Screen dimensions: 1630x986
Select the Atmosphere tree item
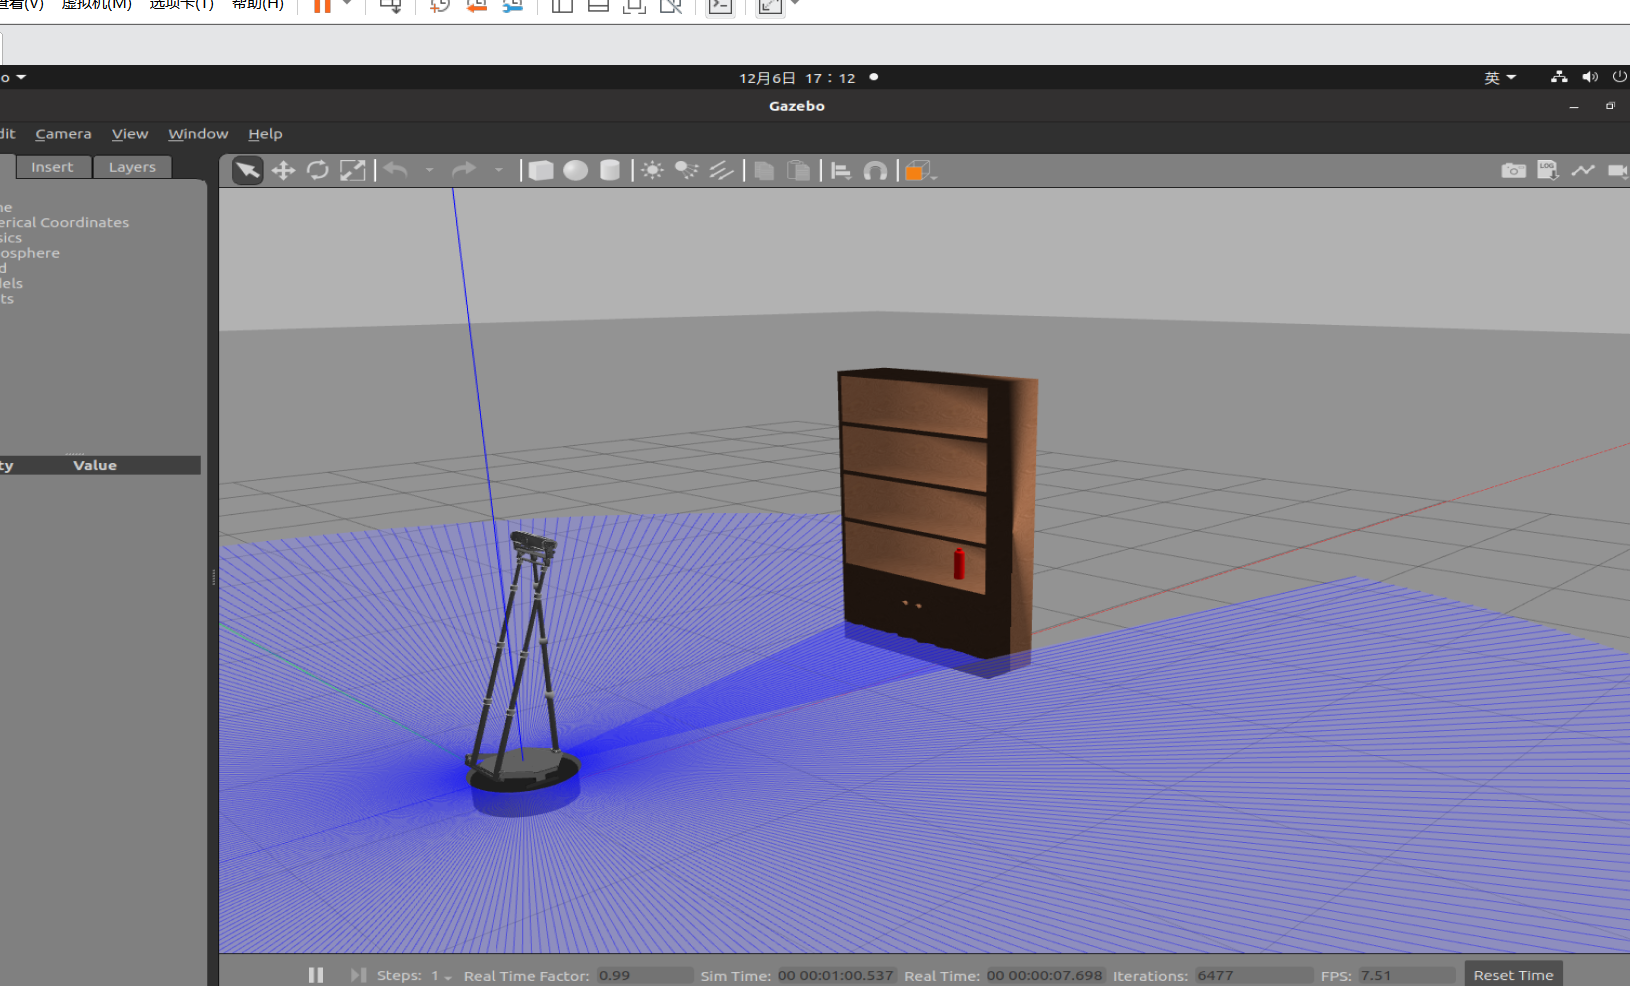coord(30,253)
